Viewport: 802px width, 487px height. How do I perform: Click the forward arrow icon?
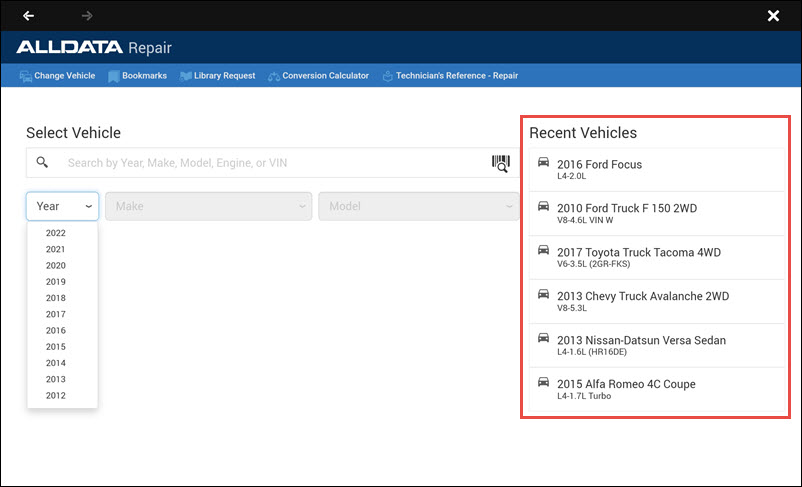point(87,16)
